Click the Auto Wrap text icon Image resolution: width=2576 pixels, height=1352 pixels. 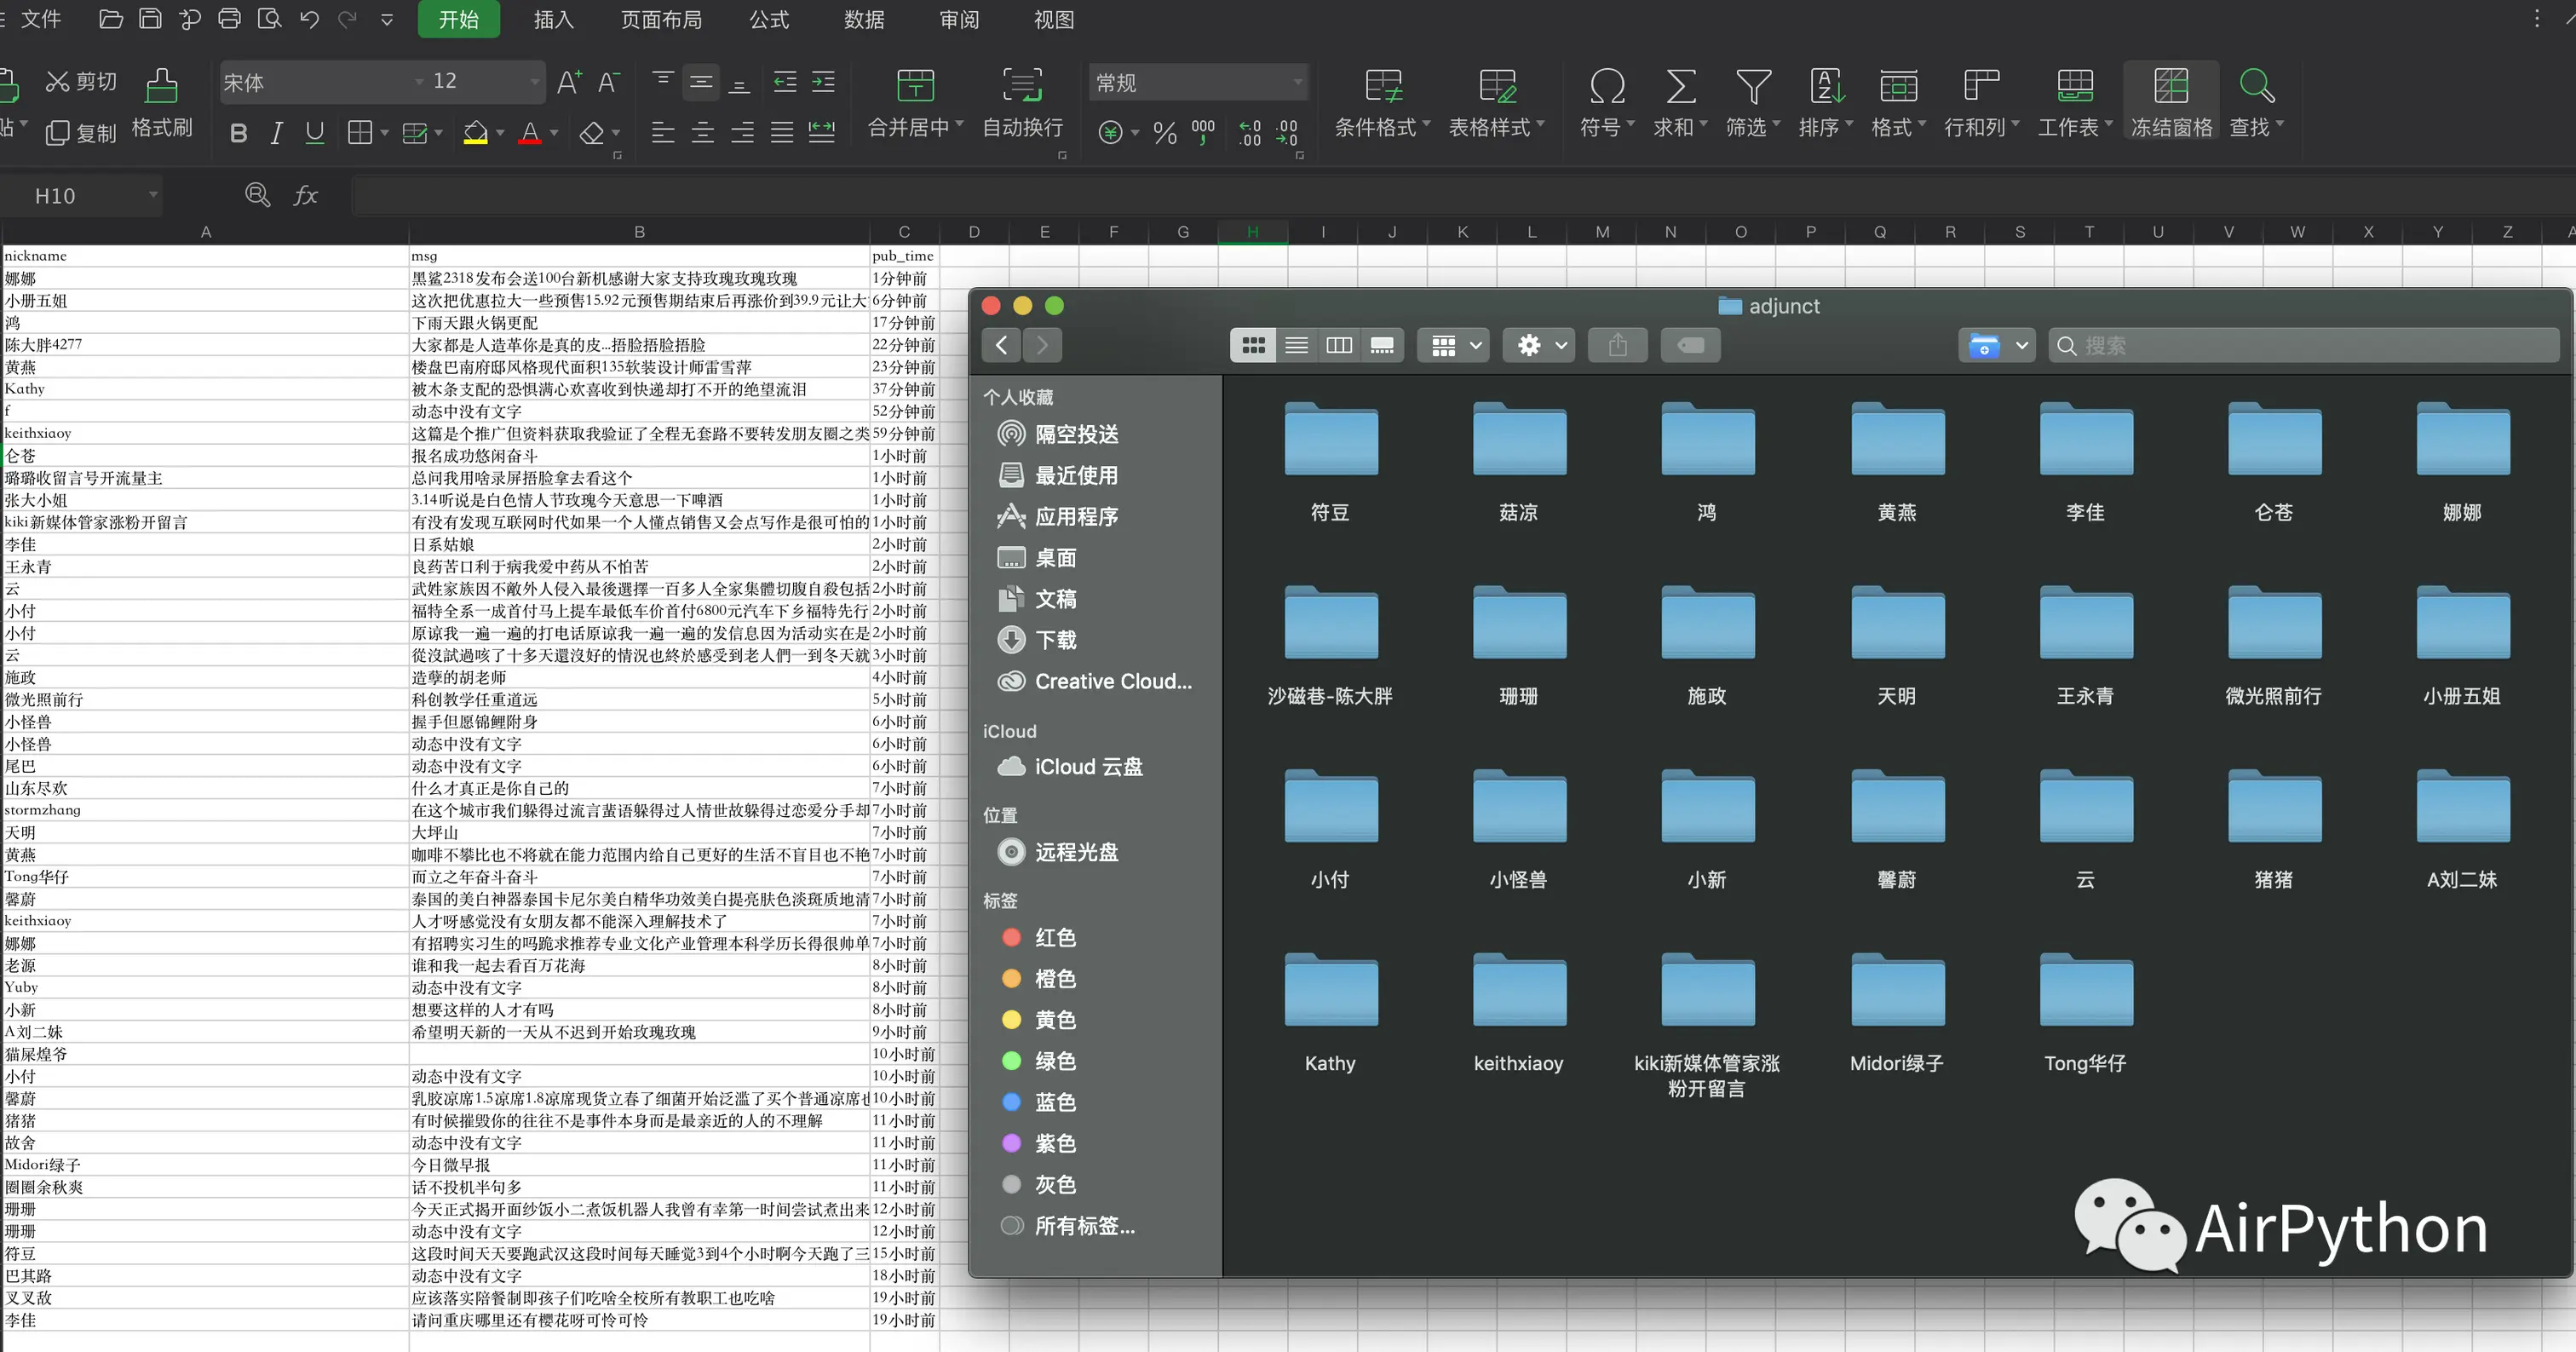click(x=1021, y=86)
